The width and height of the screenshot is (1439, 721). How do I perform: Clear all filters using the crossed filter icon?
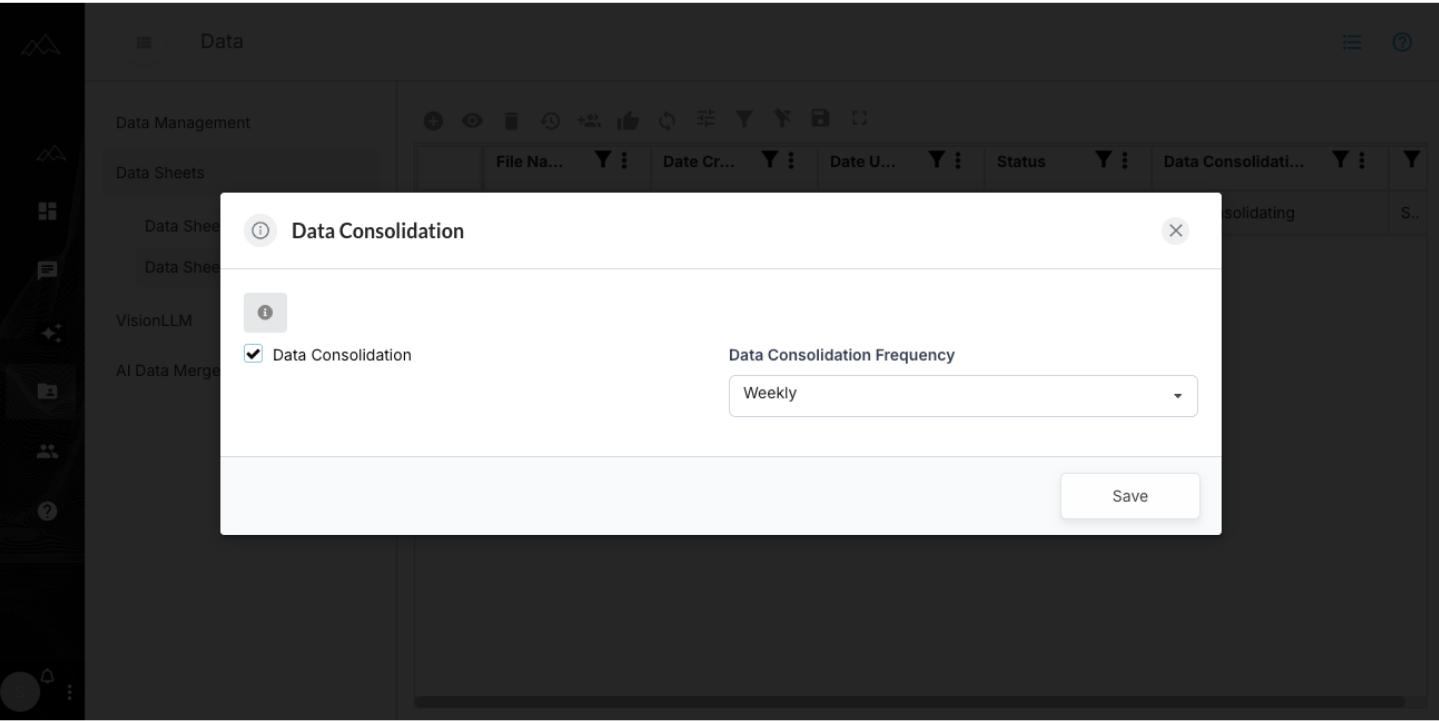click(x=782, y=119)
